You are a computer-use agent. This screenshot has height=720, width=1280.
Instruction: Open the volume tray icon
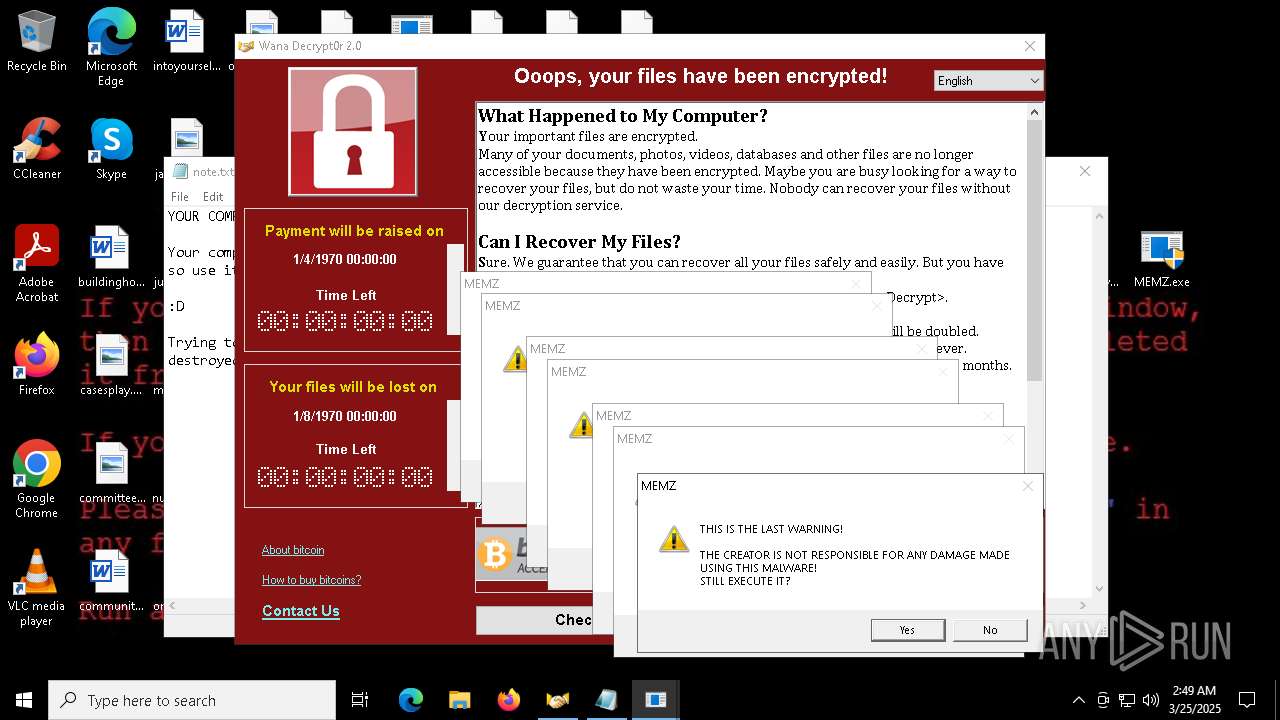point(1150,700)
